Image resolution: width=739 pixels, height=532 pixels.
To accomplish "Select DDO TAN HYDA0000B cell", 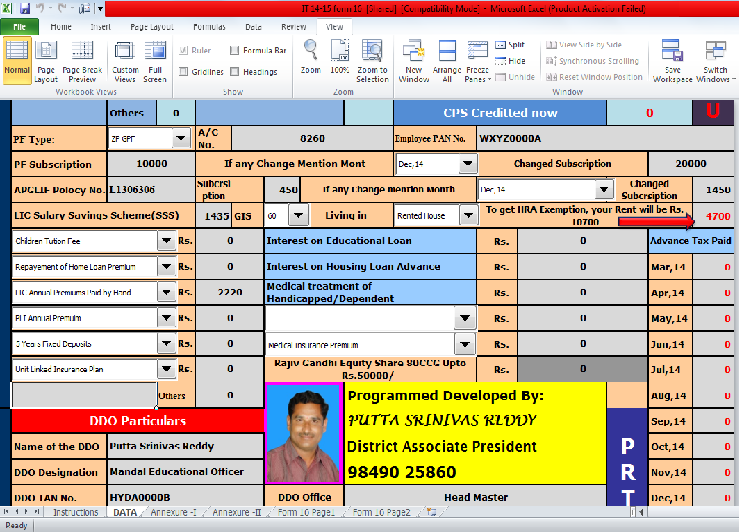I will coord(185,497).
